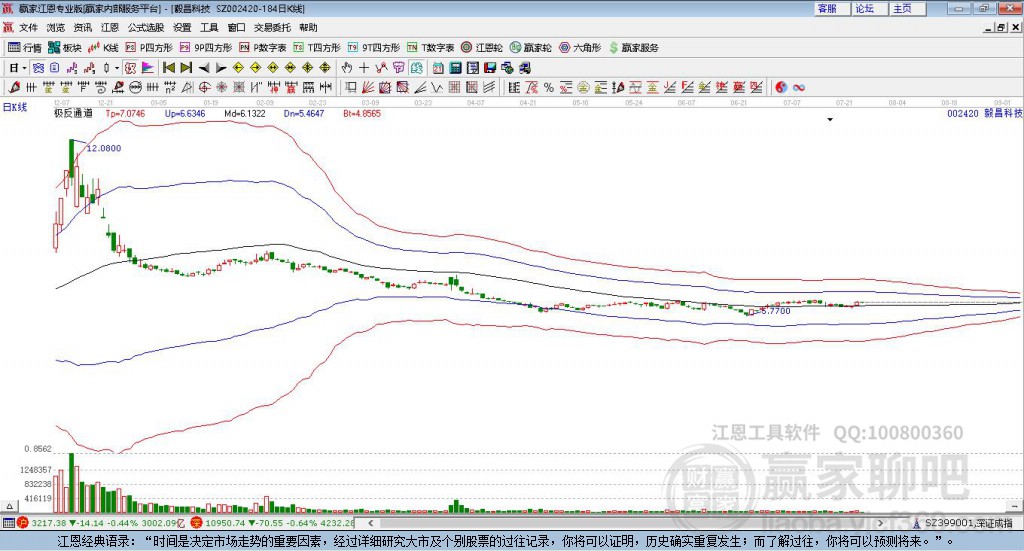Viewport: 1024px width, 551px height.
Task: Open the T四方形 tool
Action: pyautogui.click(x=317, y=48)
